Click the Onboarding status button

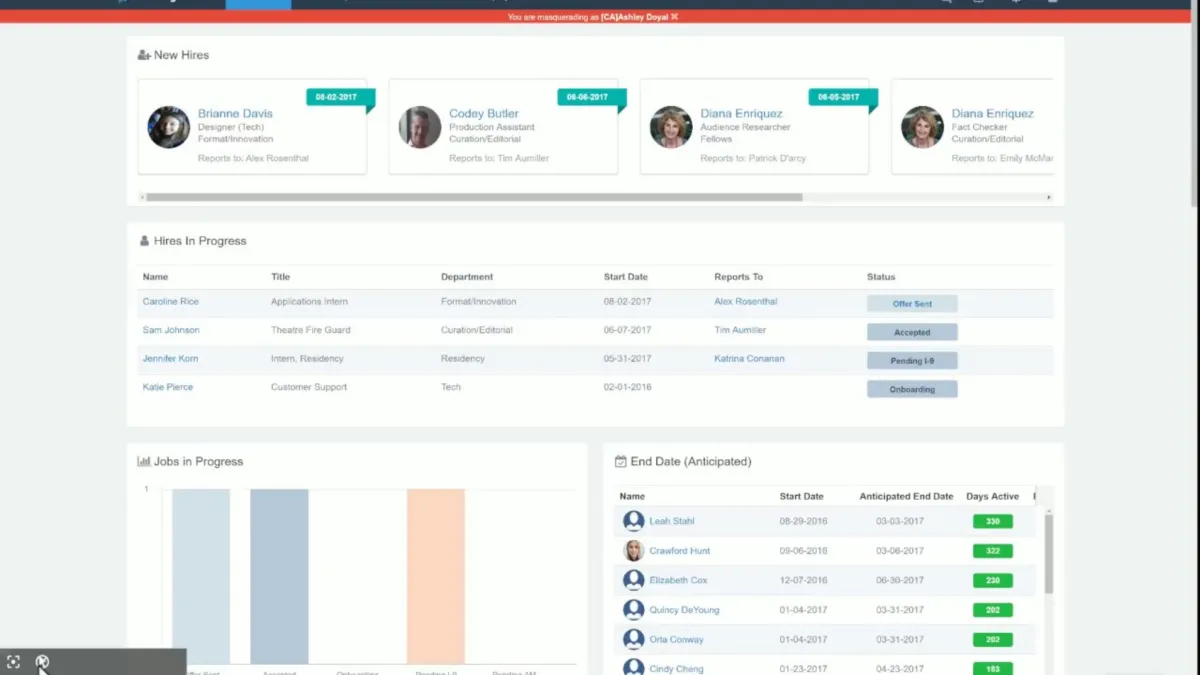tap(912, 389)
